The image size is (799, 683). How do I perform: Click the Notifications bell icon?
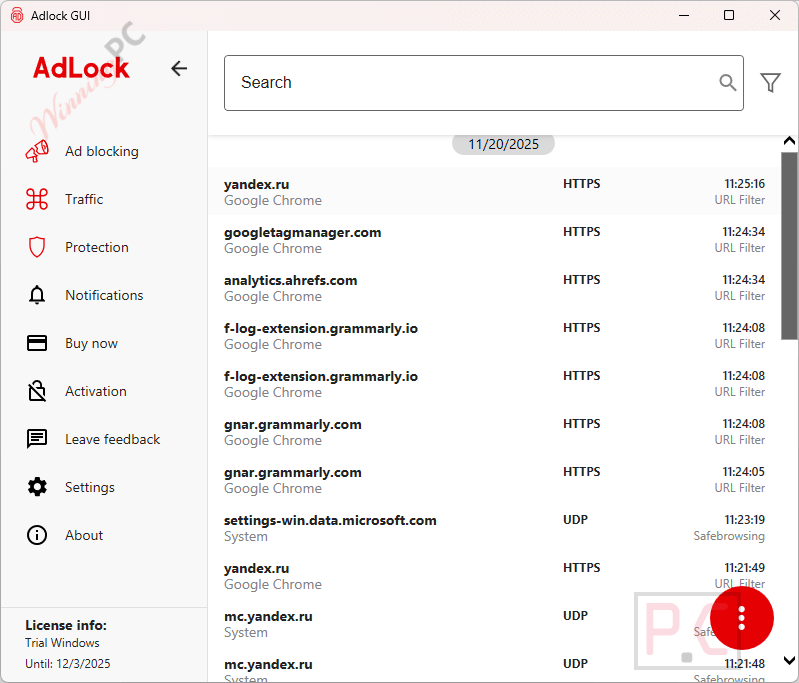click(x=37, y=295)
